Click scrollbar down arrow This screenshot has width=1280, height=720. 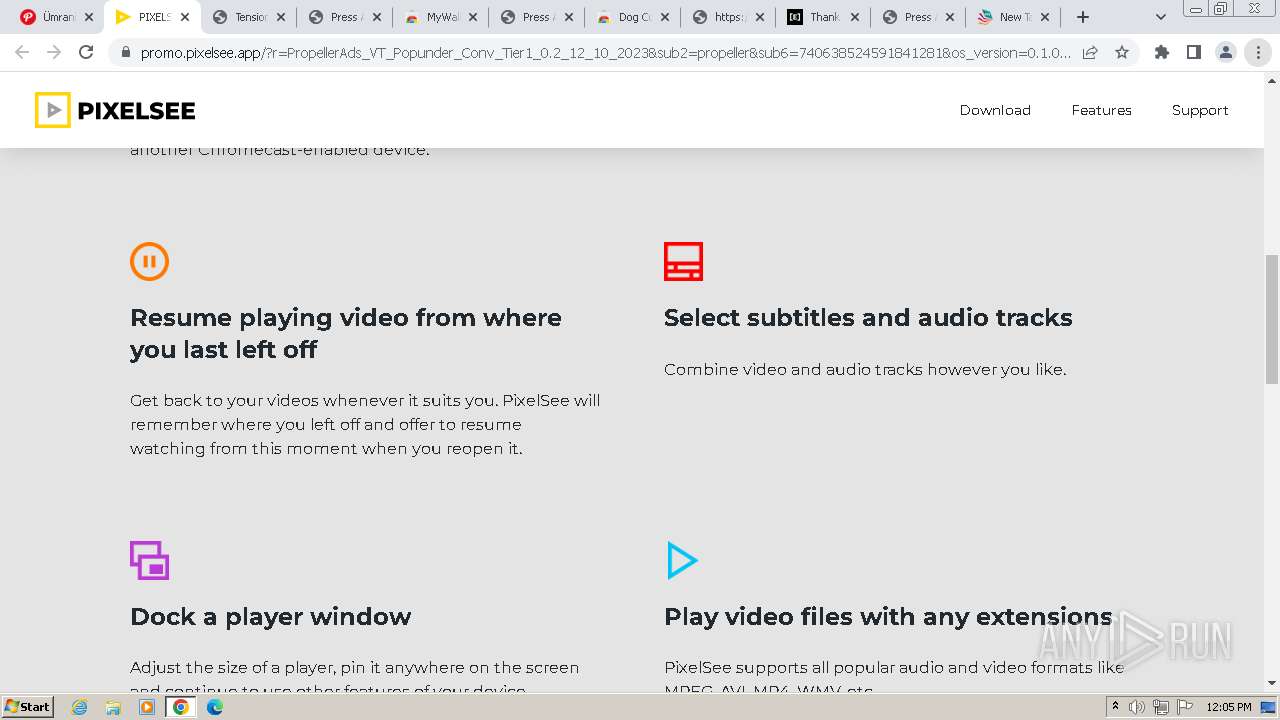pos(1272,683)
